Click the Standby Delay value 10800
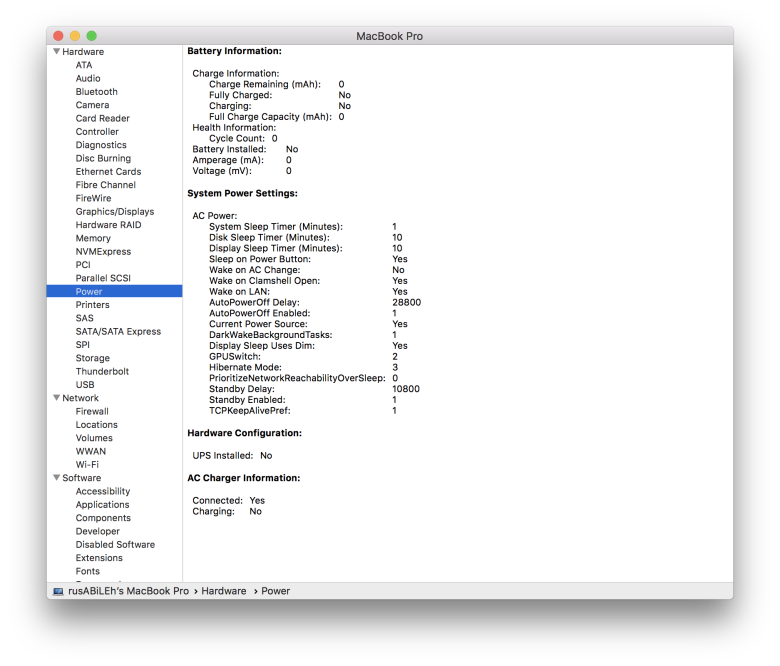780x666 pixels. click(406, 389)
